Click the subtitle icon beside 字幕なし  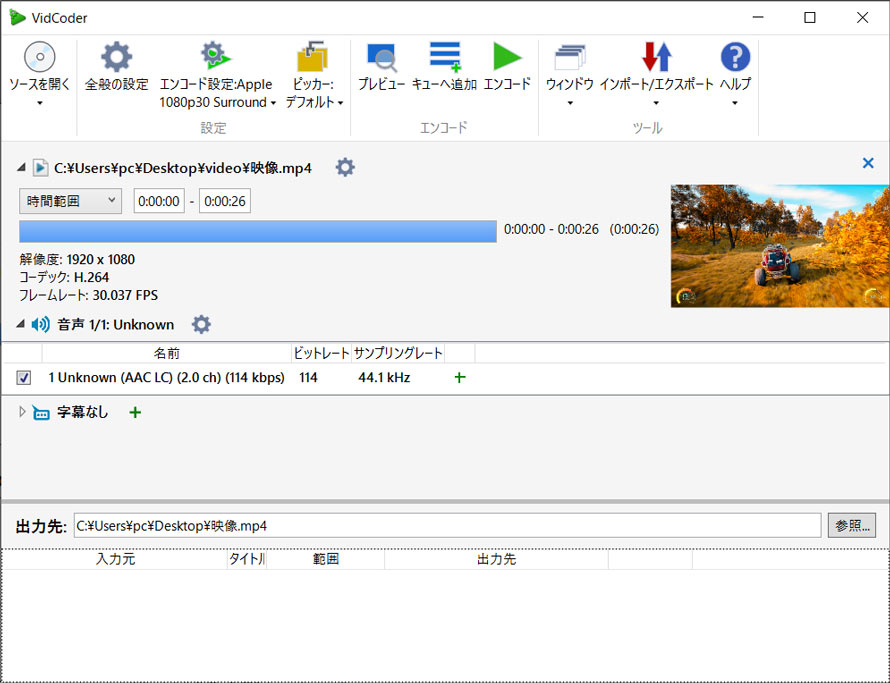point(41,413)
